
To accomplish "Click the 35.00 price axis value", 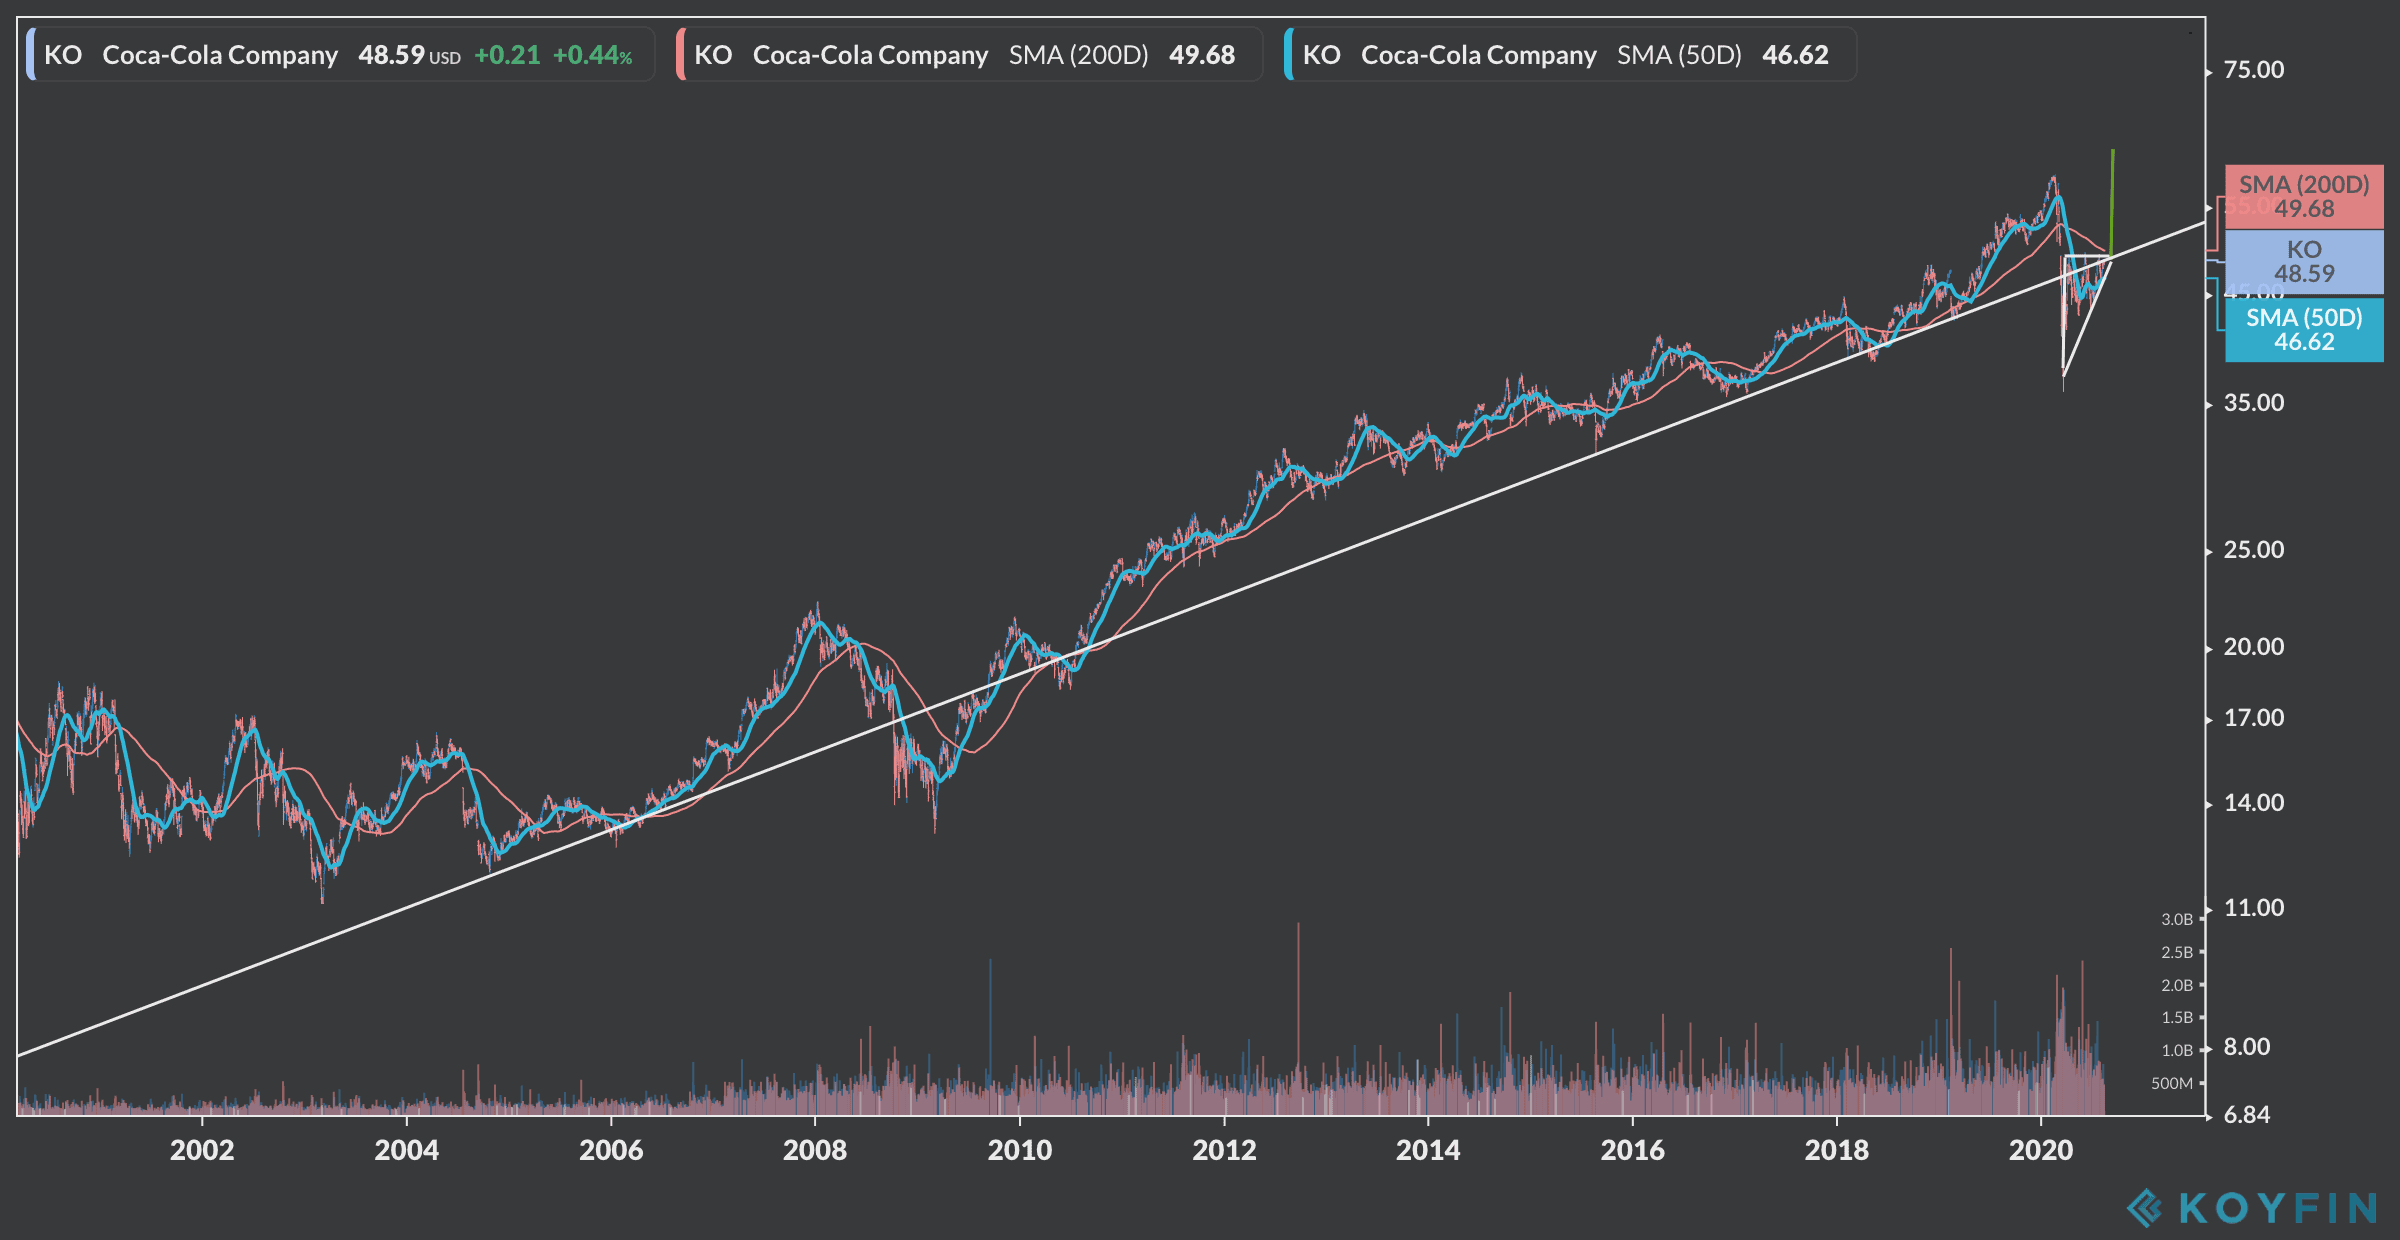I will click(x=2254, y=403).
